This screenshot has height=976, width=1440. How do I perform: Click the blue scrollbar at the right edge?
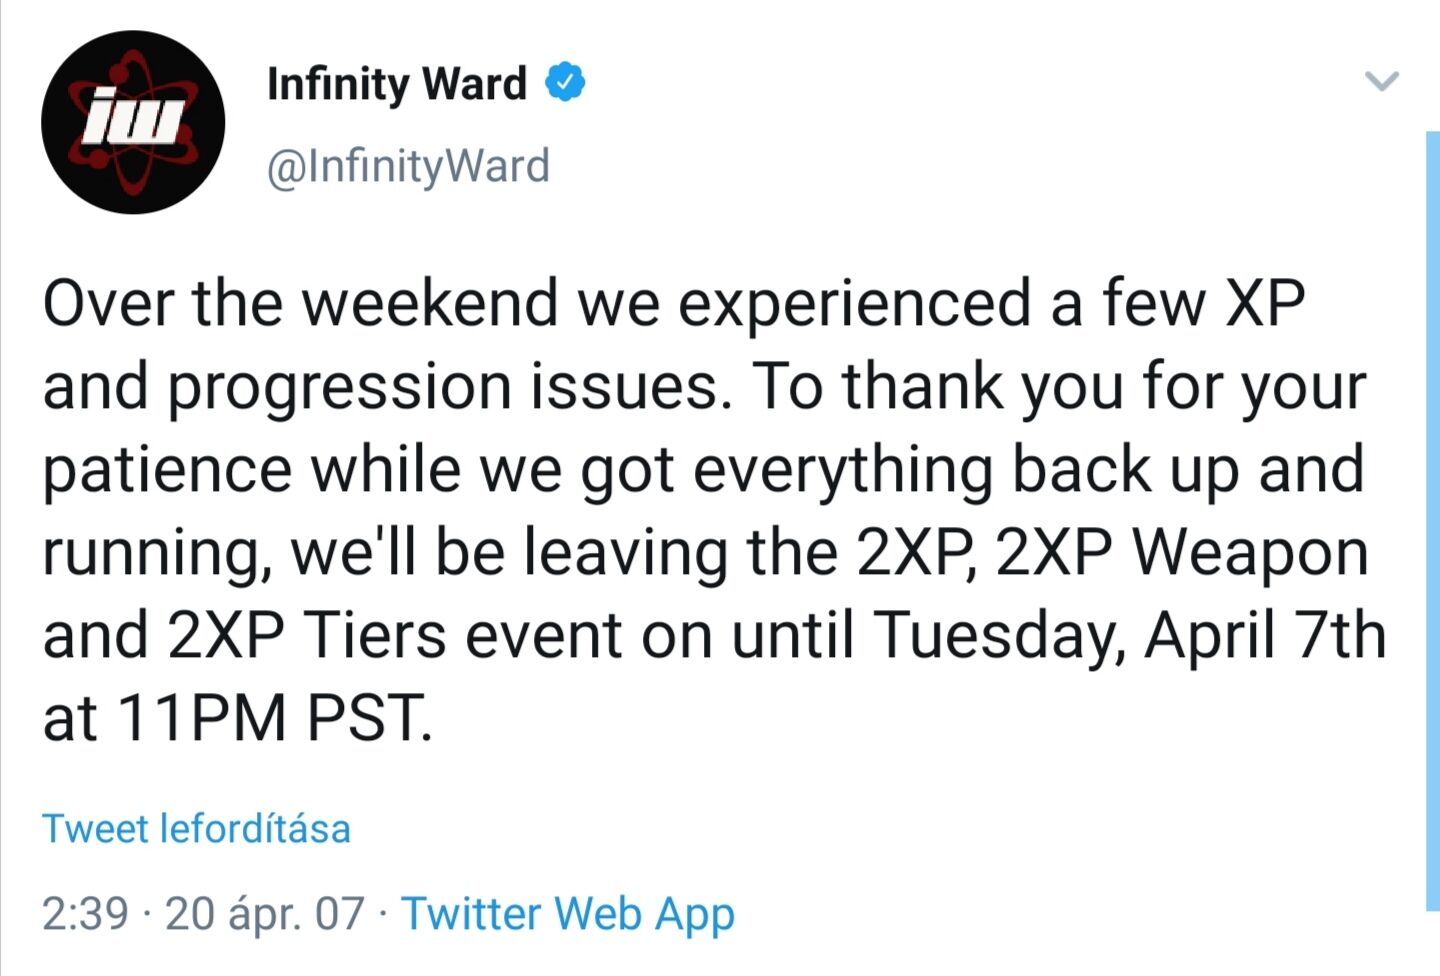point(1433,520)
